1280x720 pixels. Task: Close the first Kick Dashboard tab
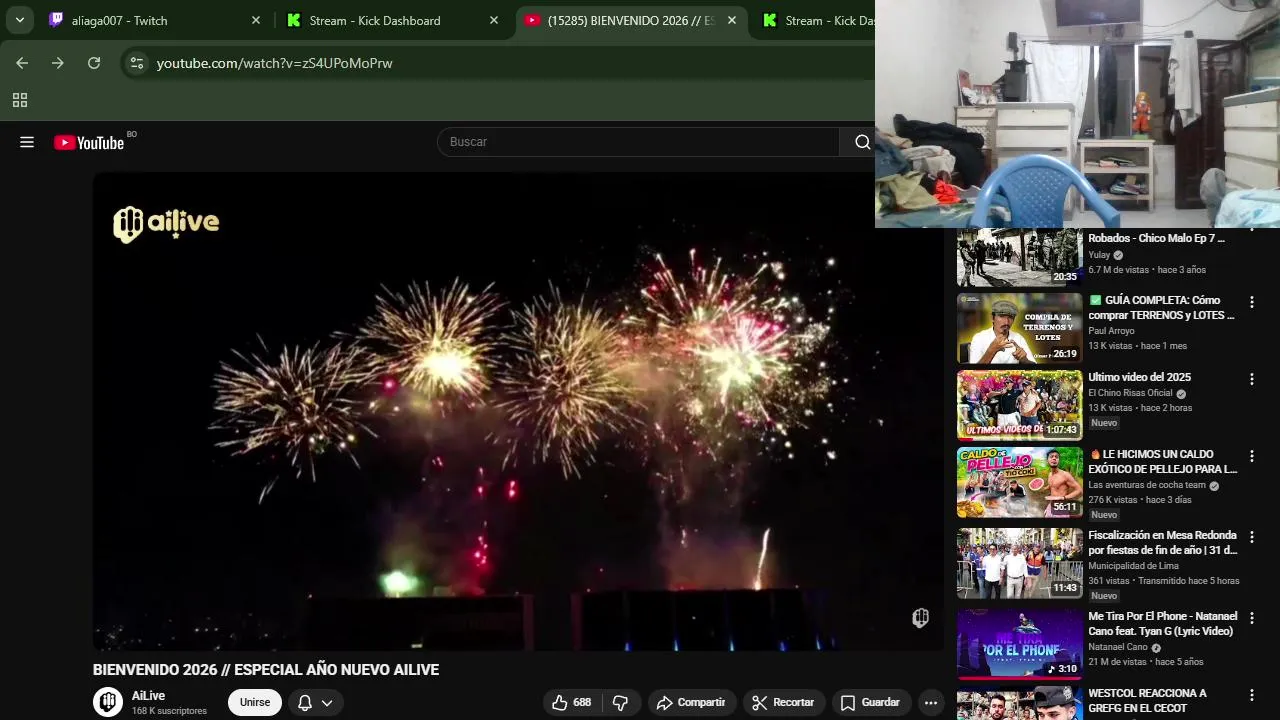click(493, 20)
